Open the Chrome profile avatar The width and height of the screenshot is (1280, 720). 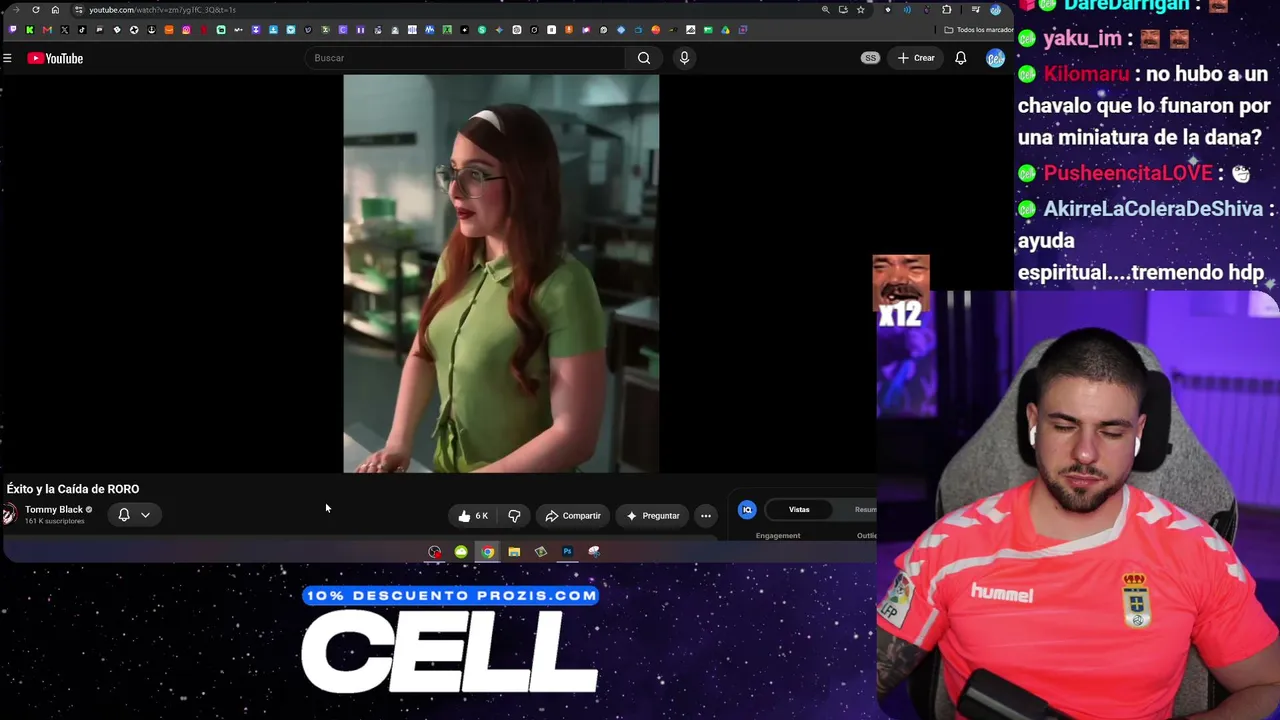[x=995, y=10]
